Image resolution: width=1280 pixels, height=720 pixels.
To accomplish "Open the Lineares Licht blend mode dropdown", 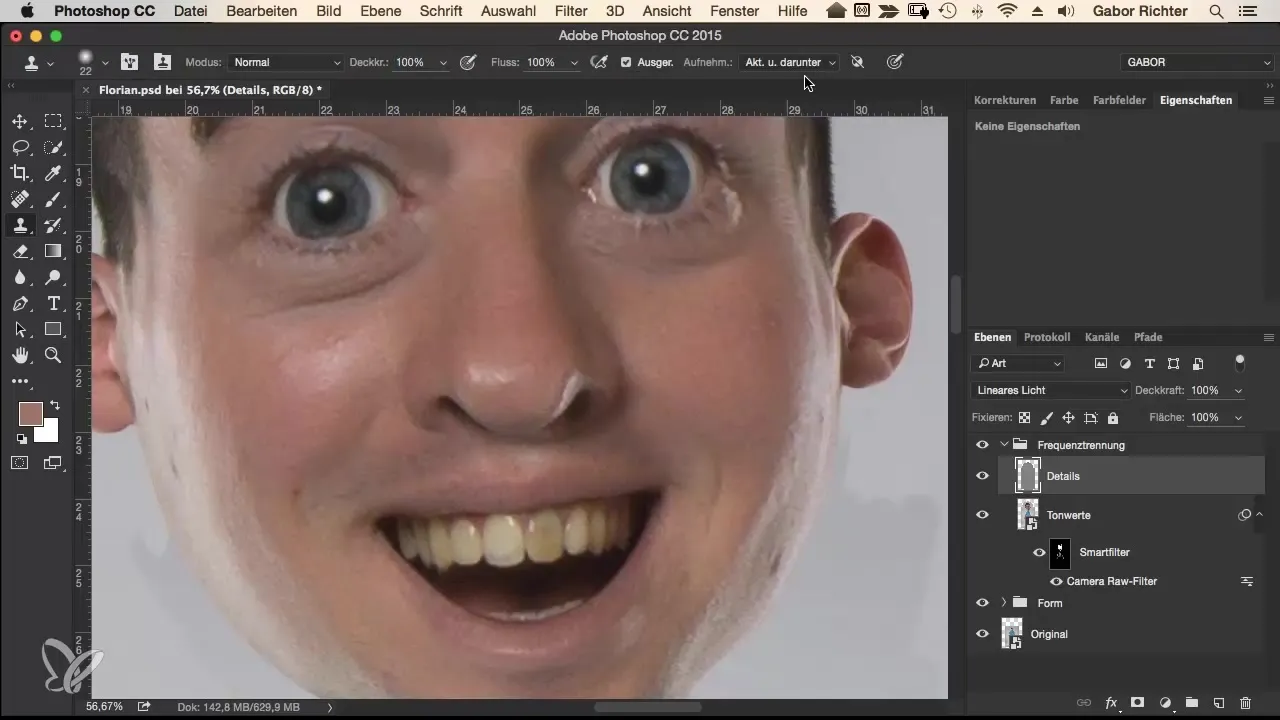I will click(1051, 390).
